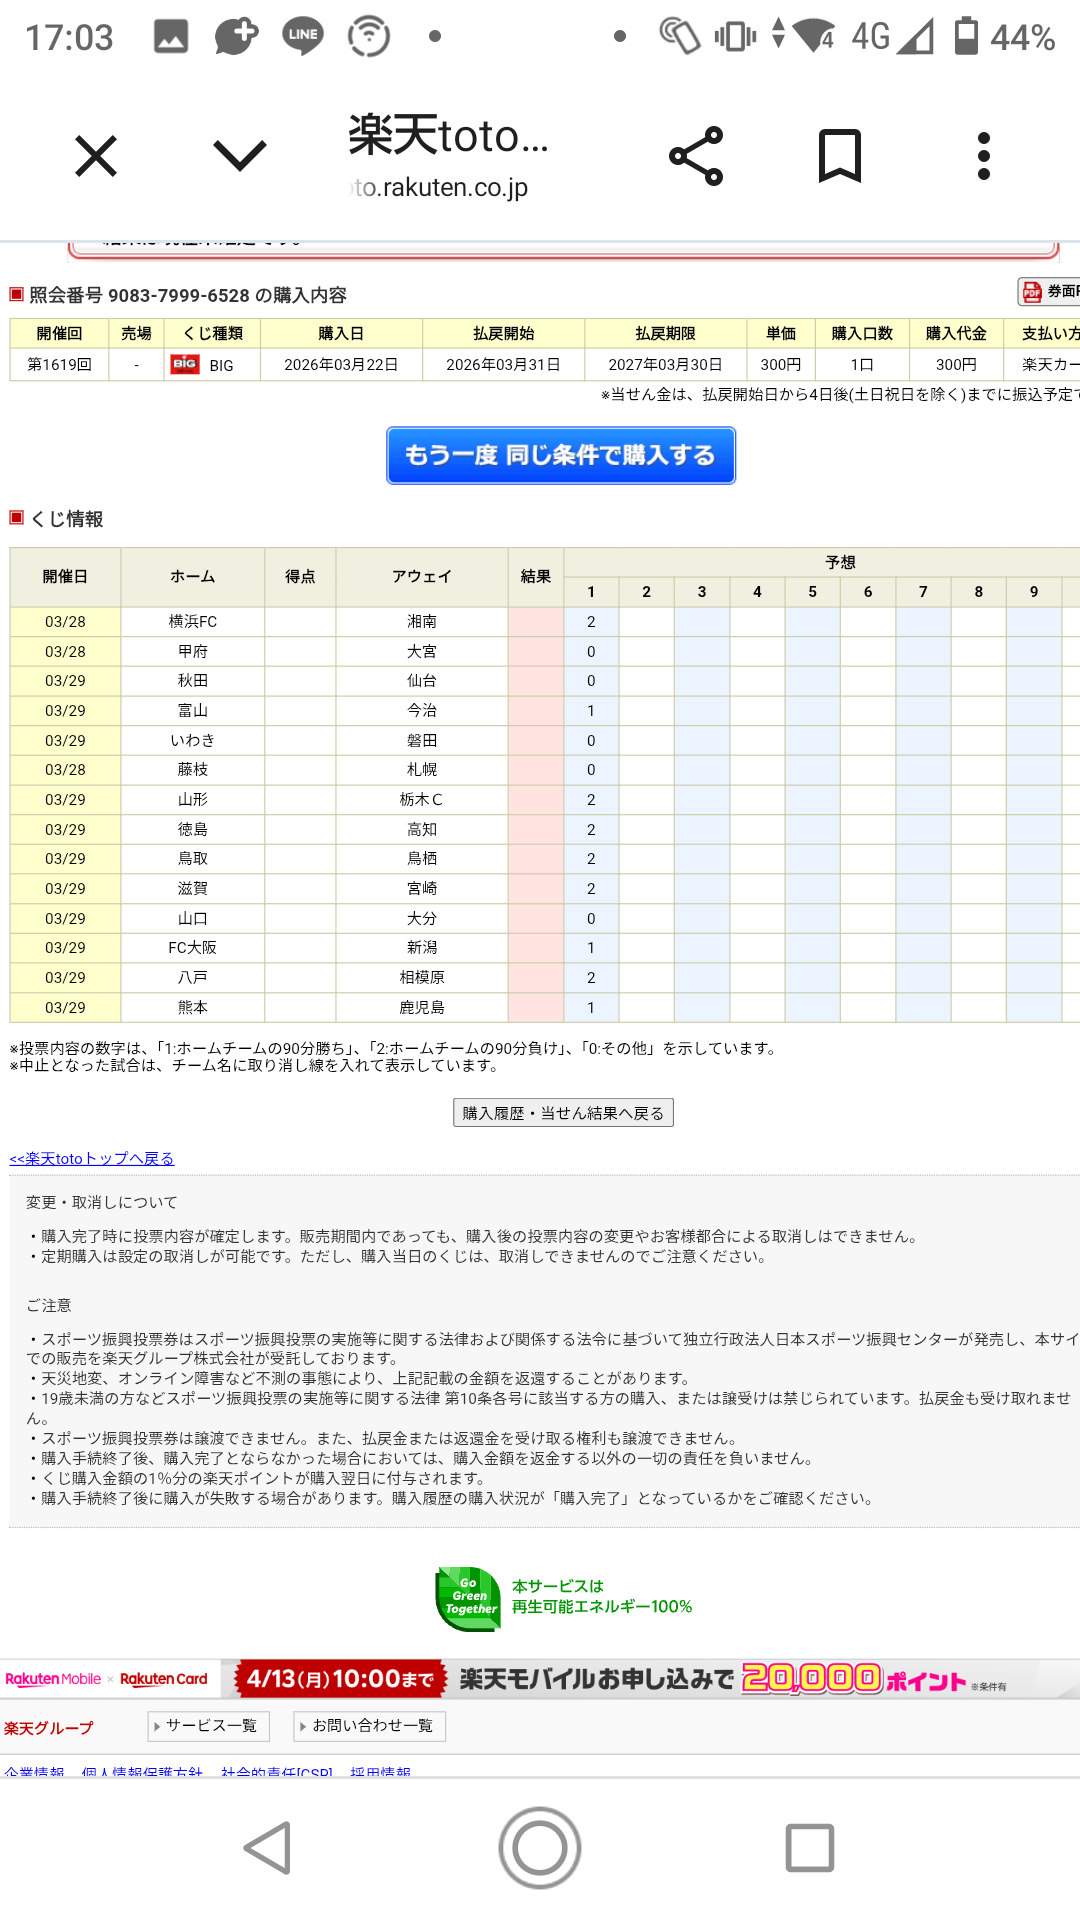Image resolution: width=1080 pixels, height=1920 pixels.
Task: Tap the BIG lottery type logo
Action: pyautogui.click(x=186, y=365)
